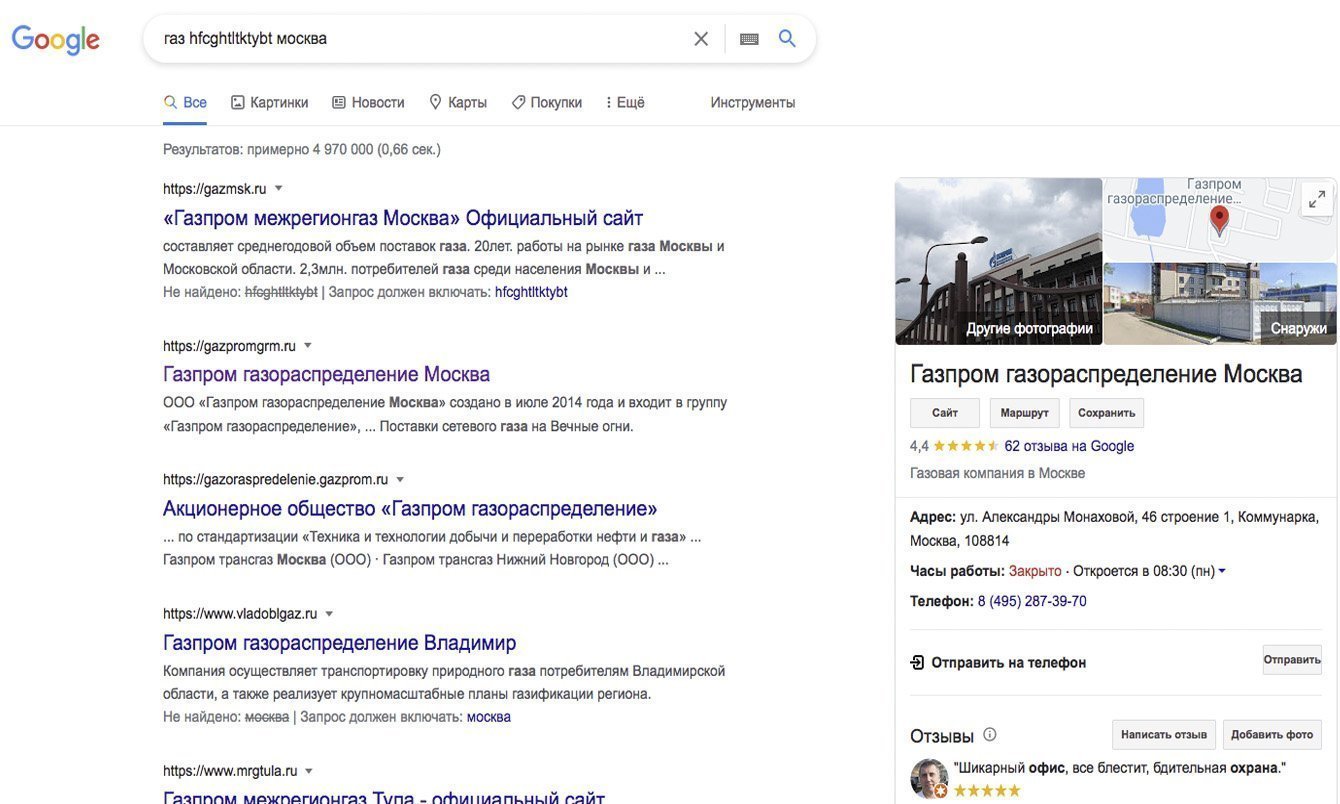Click the Отправить на телефон label
1340x804 pixels.
pyautogui.click(x=1008, y=662)
